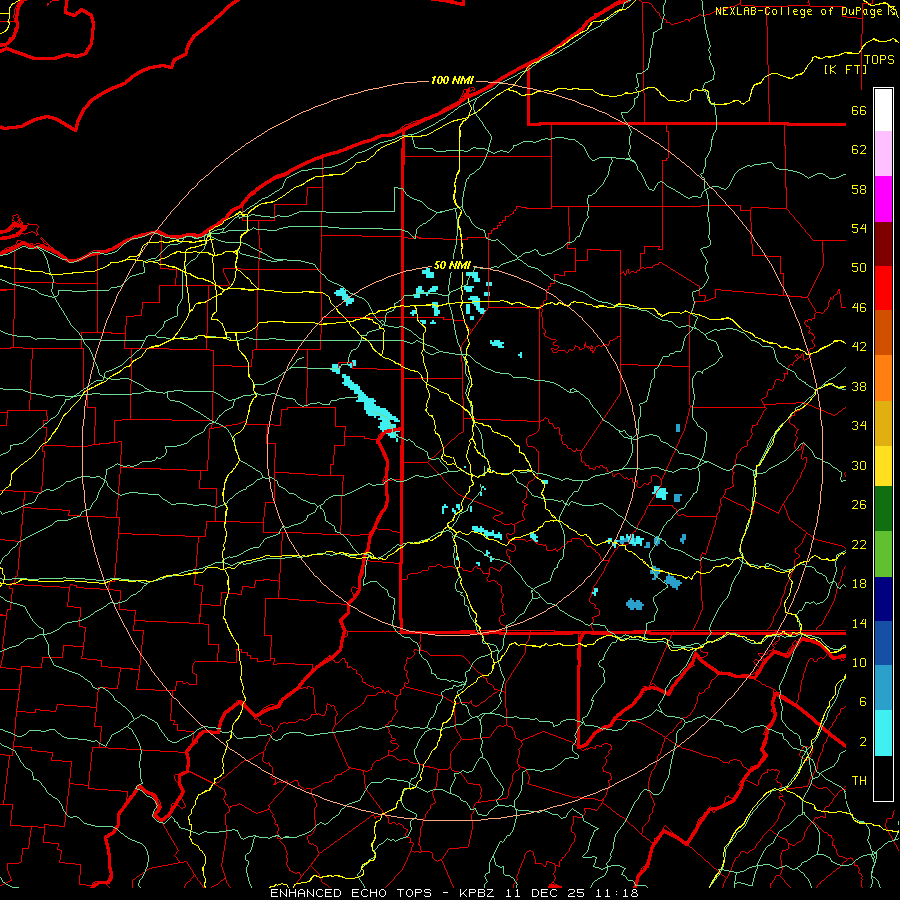Click the black TH threshold swatch
This screenshot has height=900, width=900.
[x=883, y=778]
